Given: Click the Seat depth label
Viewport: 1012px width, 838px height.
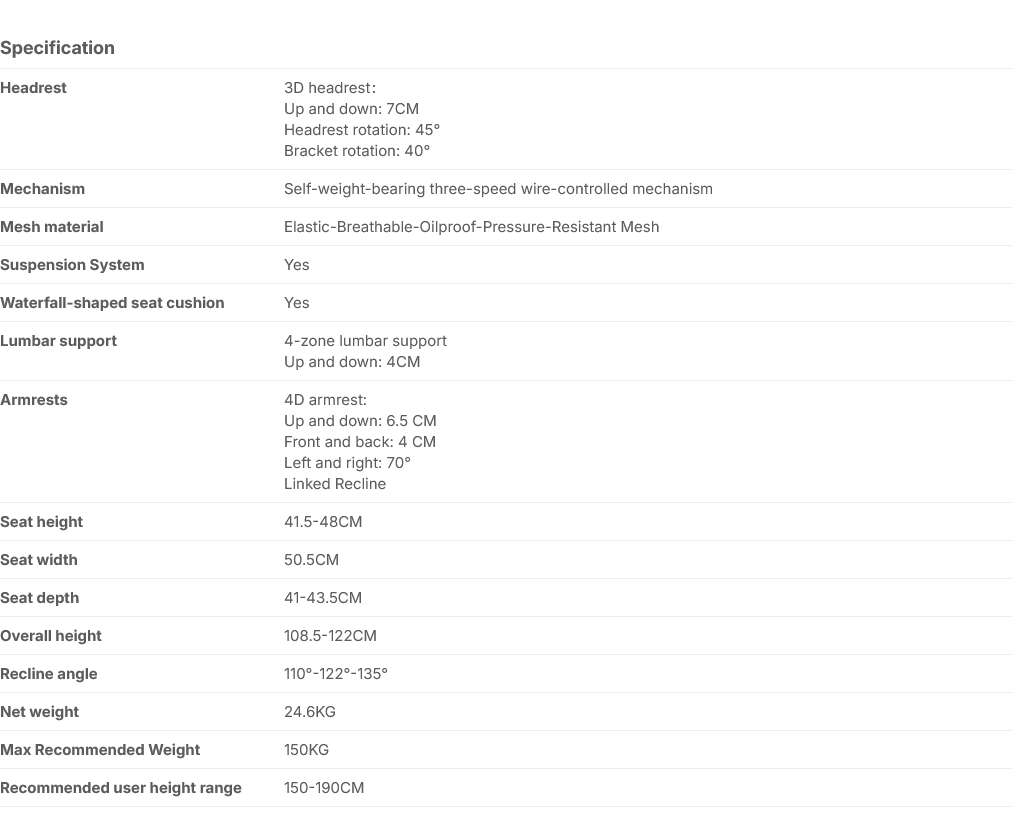Looking at the screenshot, I should pos(39,598).
